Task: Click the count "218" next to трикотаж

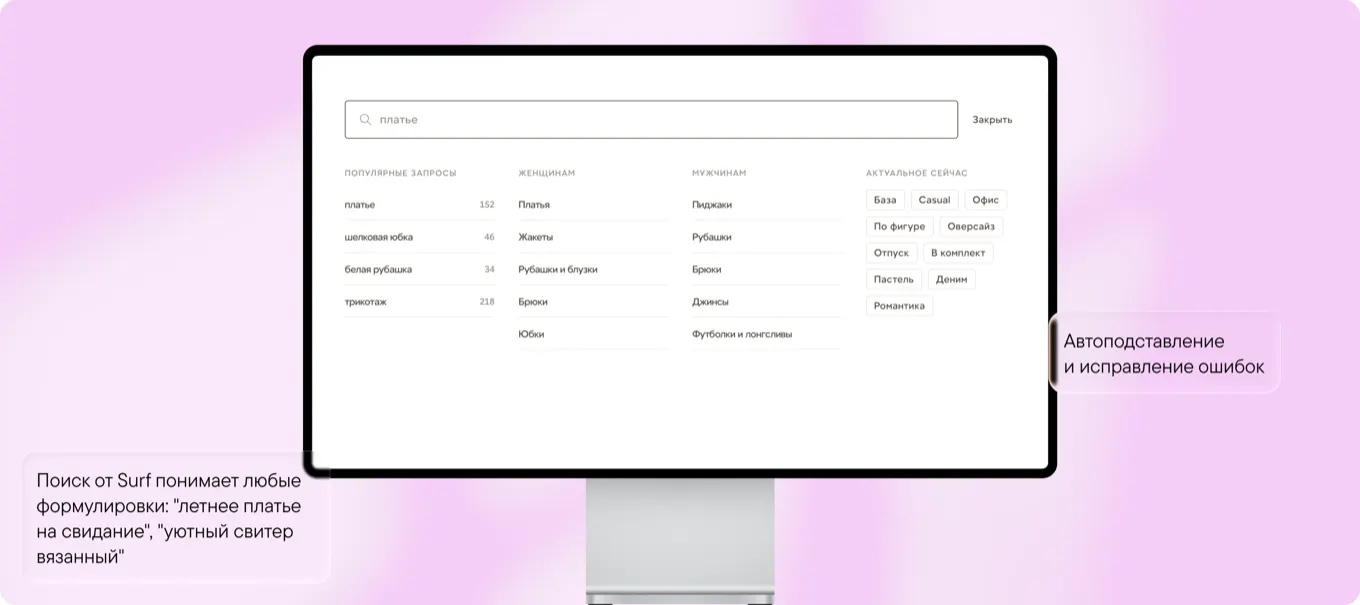Action: coord(487,301)
